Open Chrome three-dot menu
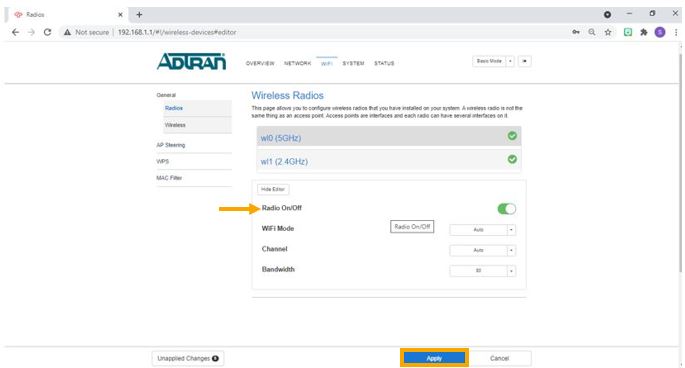 point(676,32)
